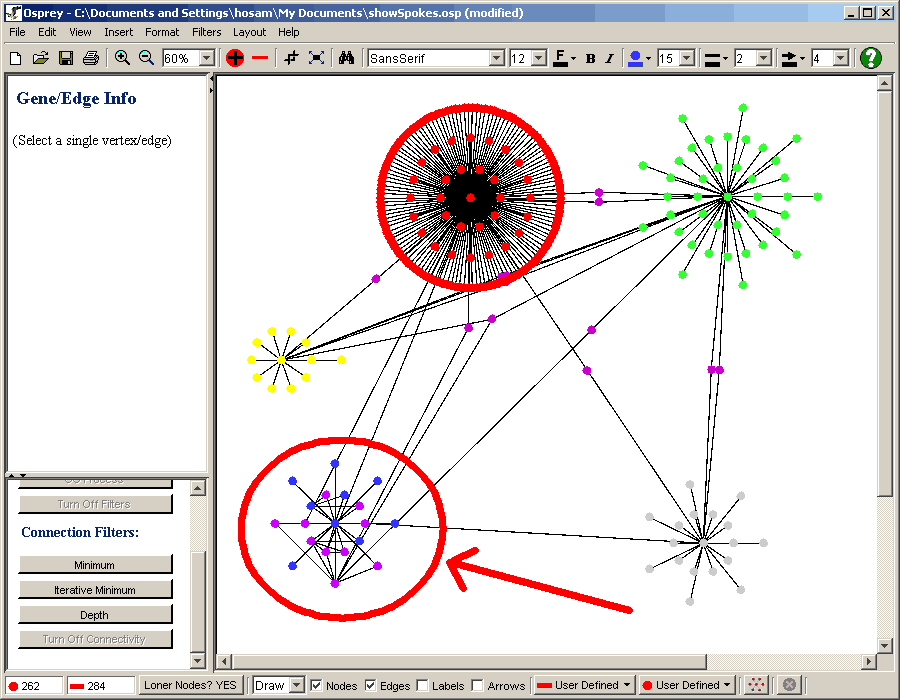Open the SansSerif font dropdown
The width and height of the screenshot is (900, 700).
(497, 58)
